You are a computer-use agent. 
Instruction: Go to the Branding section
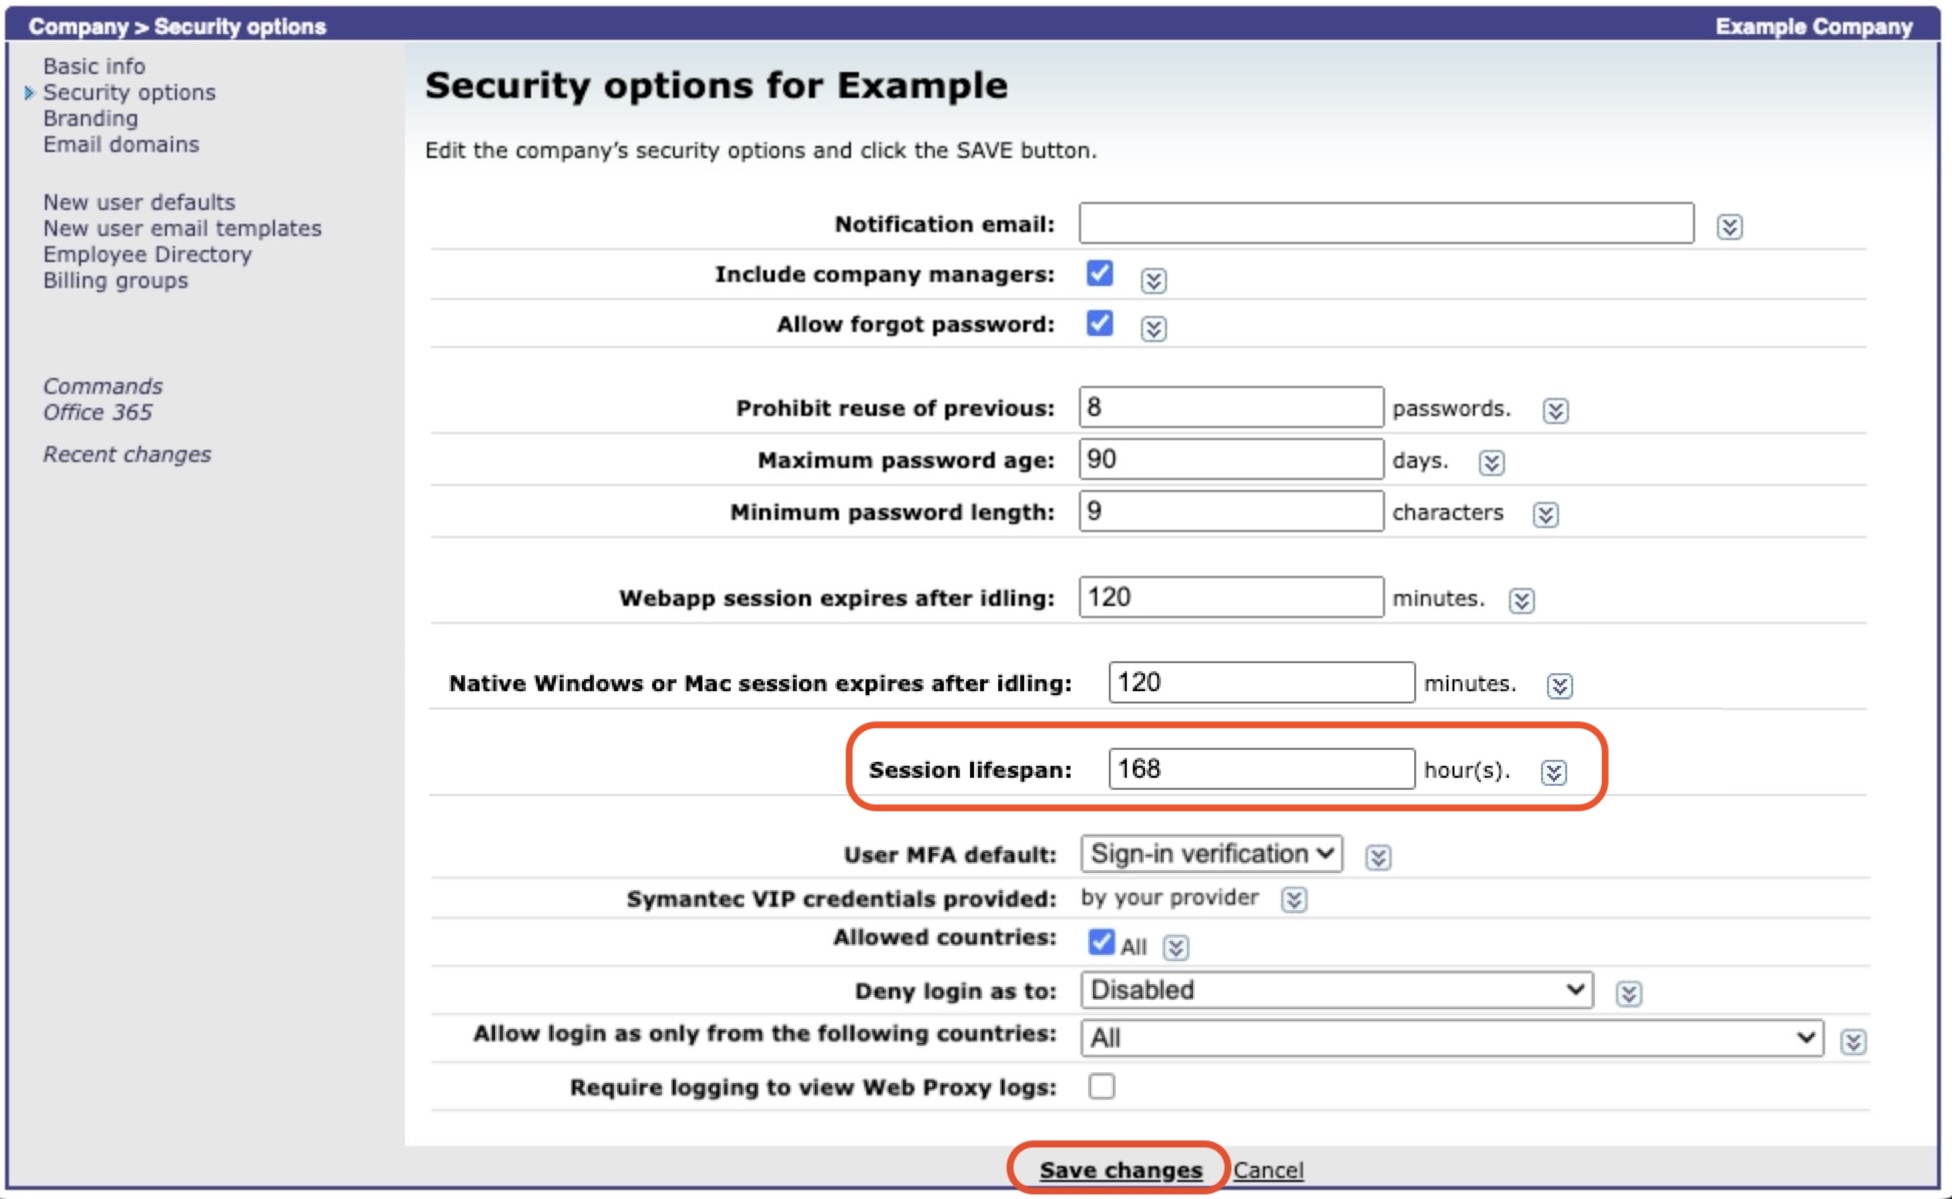(90, 118)
